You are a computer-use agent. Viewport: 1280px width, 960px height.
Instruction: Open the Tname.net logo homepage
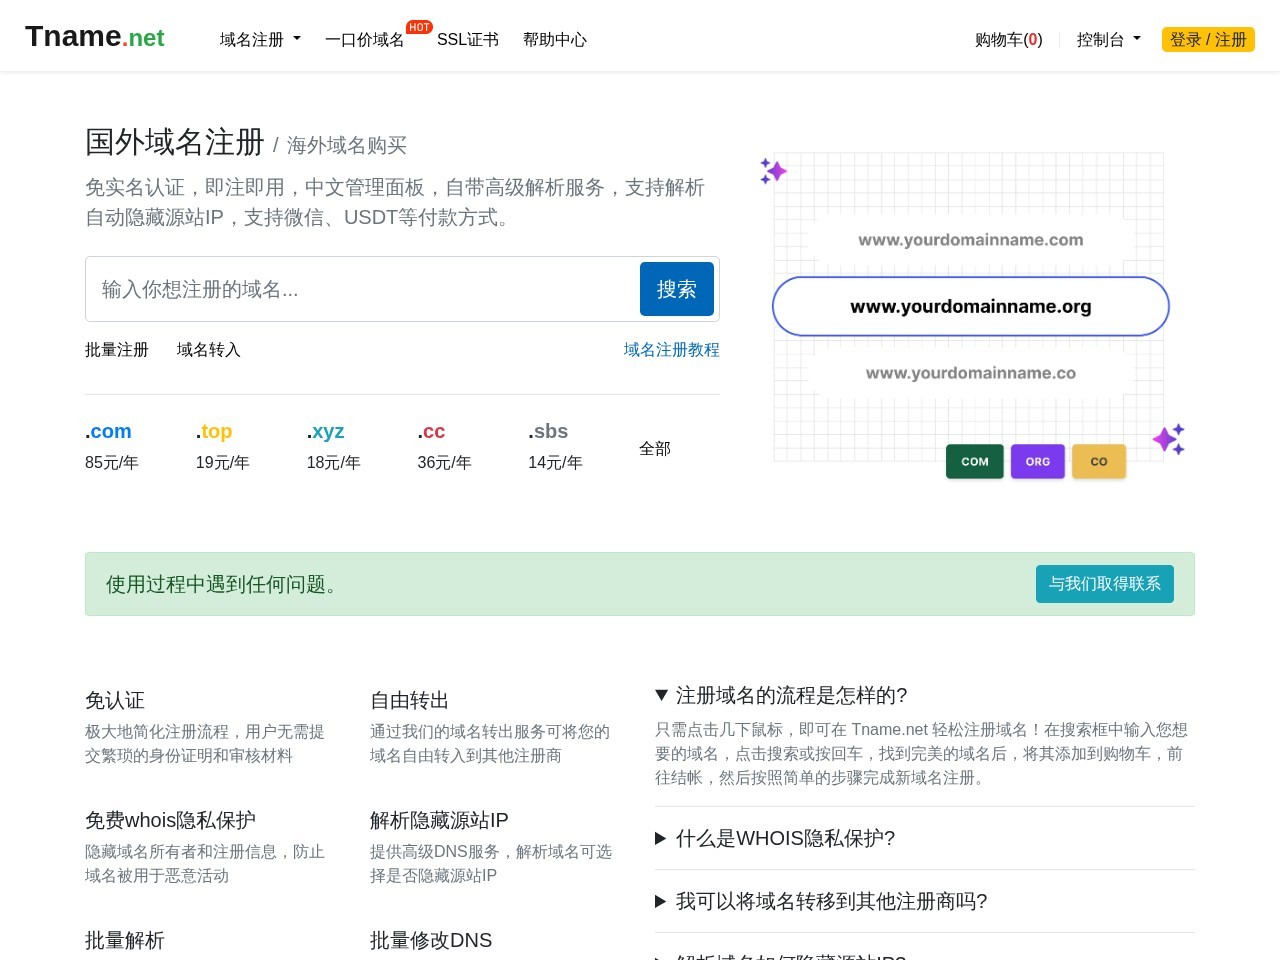click(94, 37)
